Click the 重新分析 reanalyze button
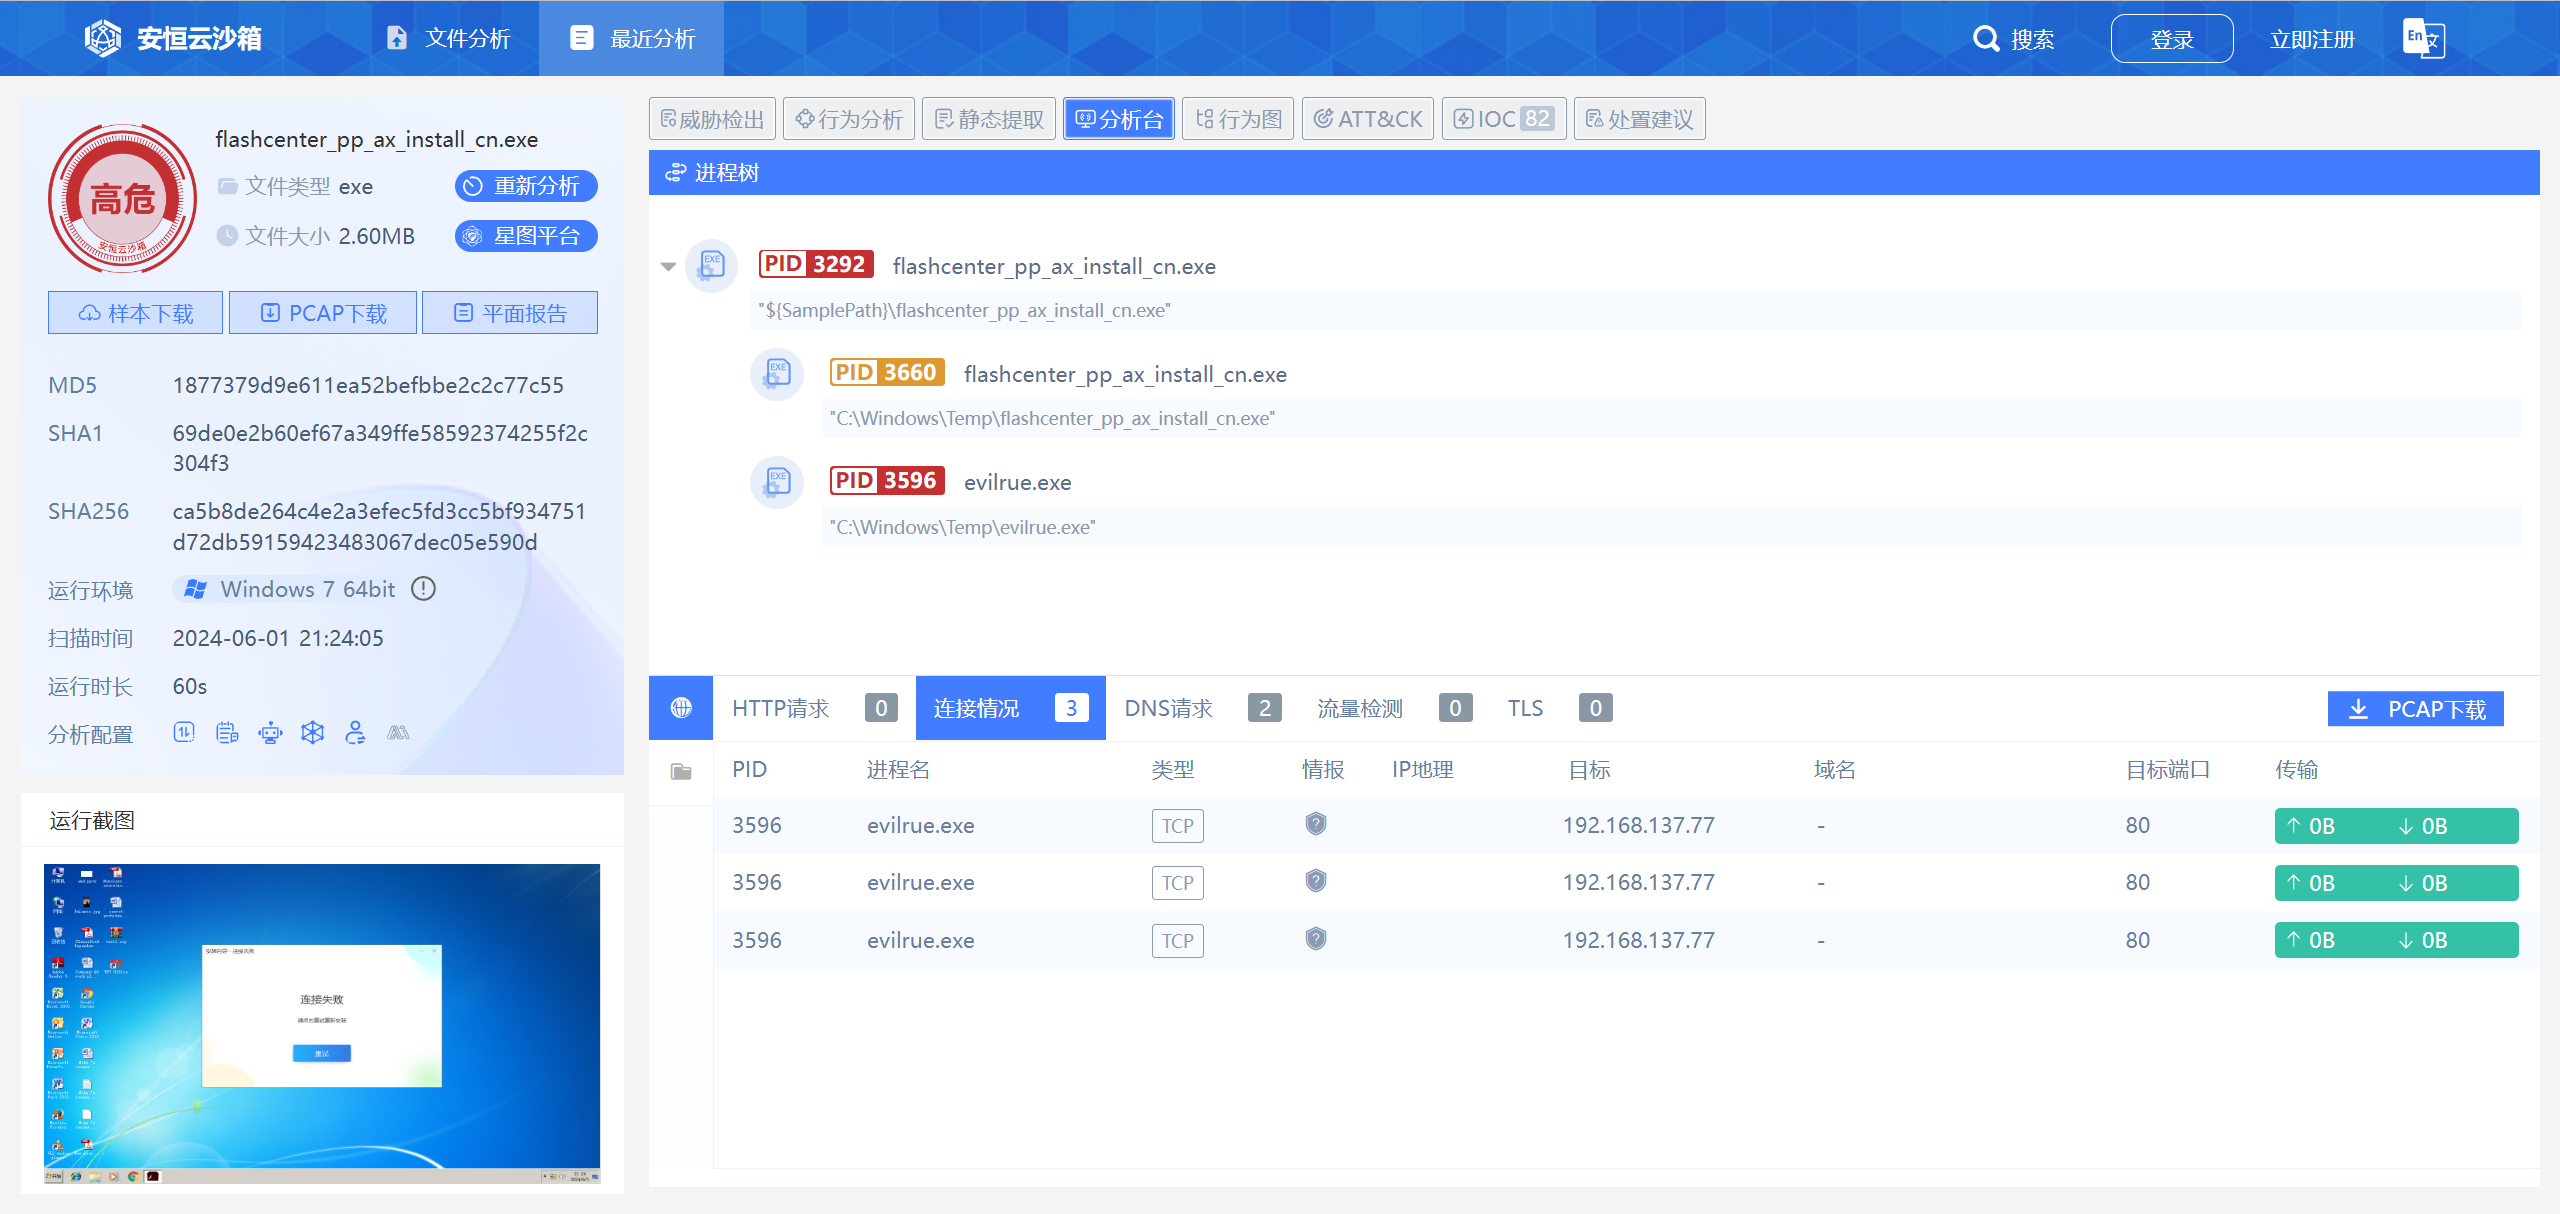 (x=526, y=186)
